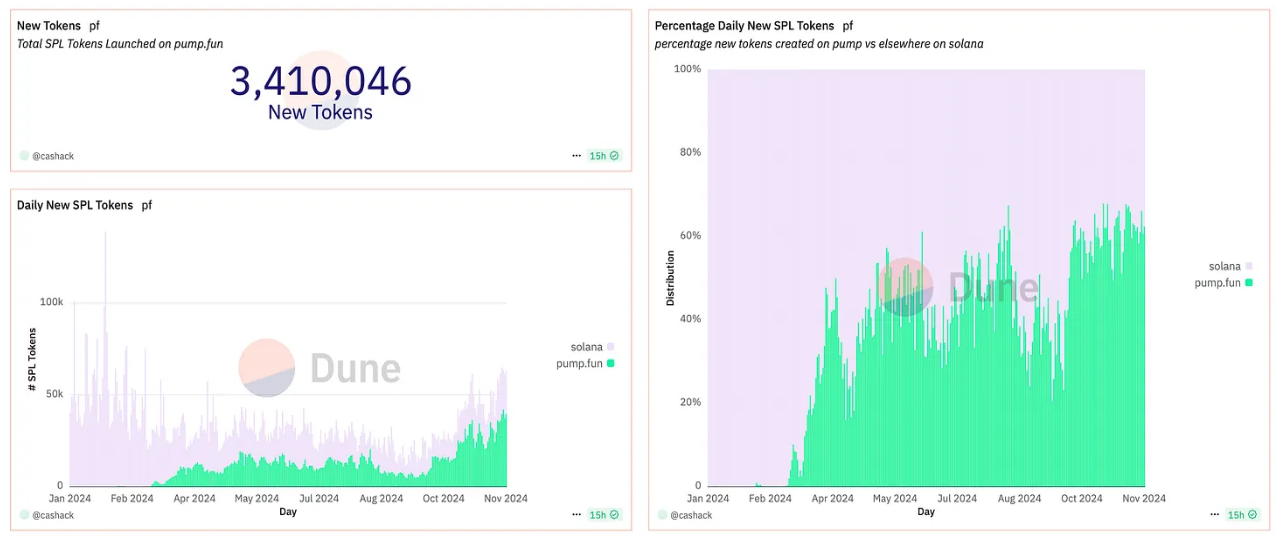Click the Day axis title under Percentage chart

click(x=926, y=512)
